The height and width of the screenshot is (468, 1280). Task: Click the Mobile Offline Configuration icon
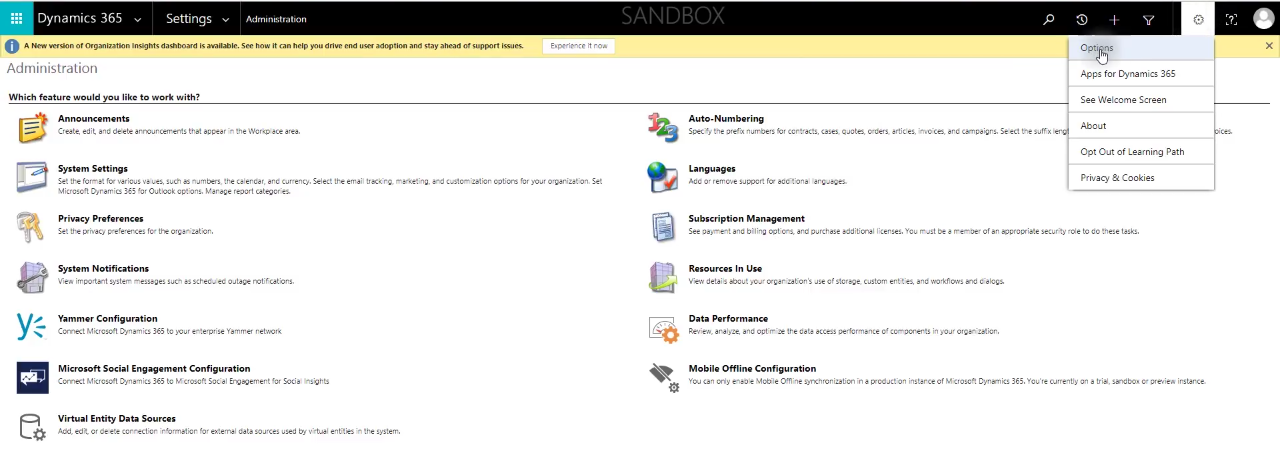[x=663, y=377]
